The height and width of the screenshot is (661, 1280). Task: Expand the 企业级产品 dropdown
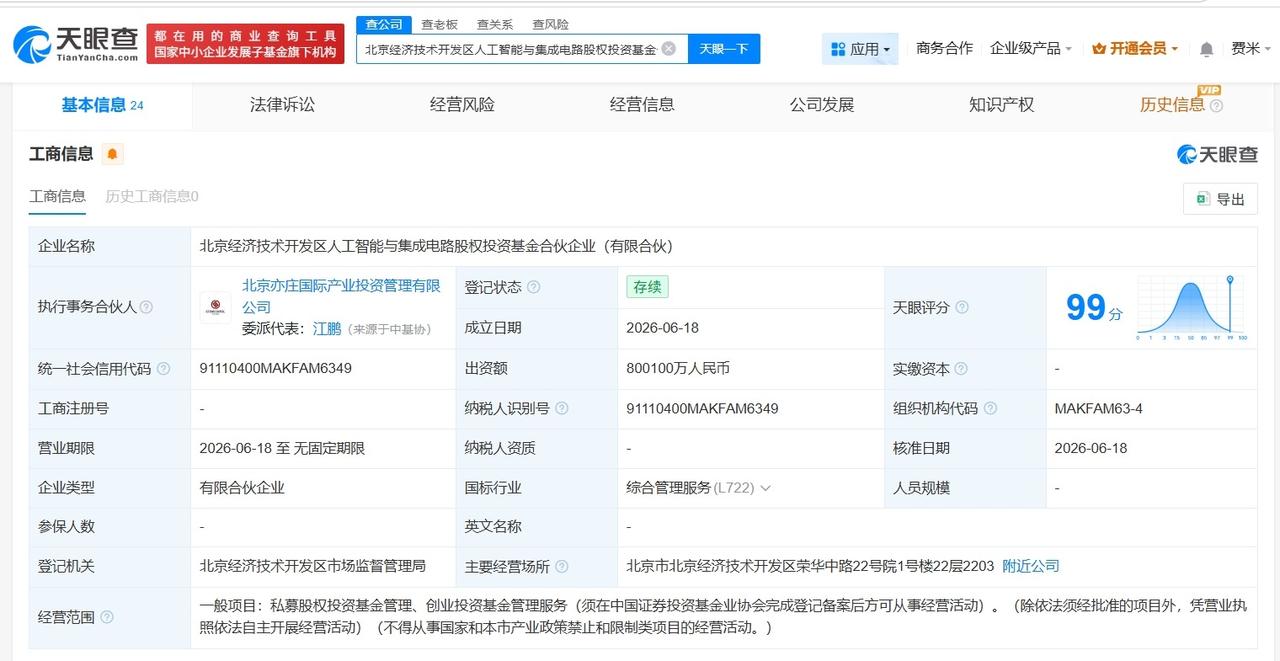1031,48
